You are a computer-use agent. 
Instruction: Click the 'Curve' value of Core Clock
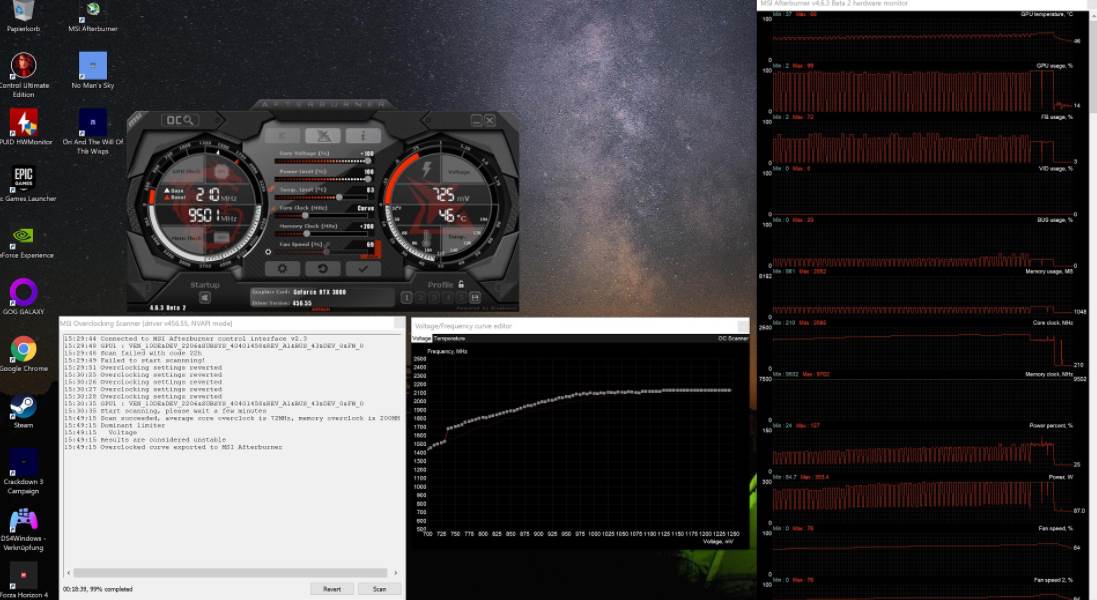point(365,208)
